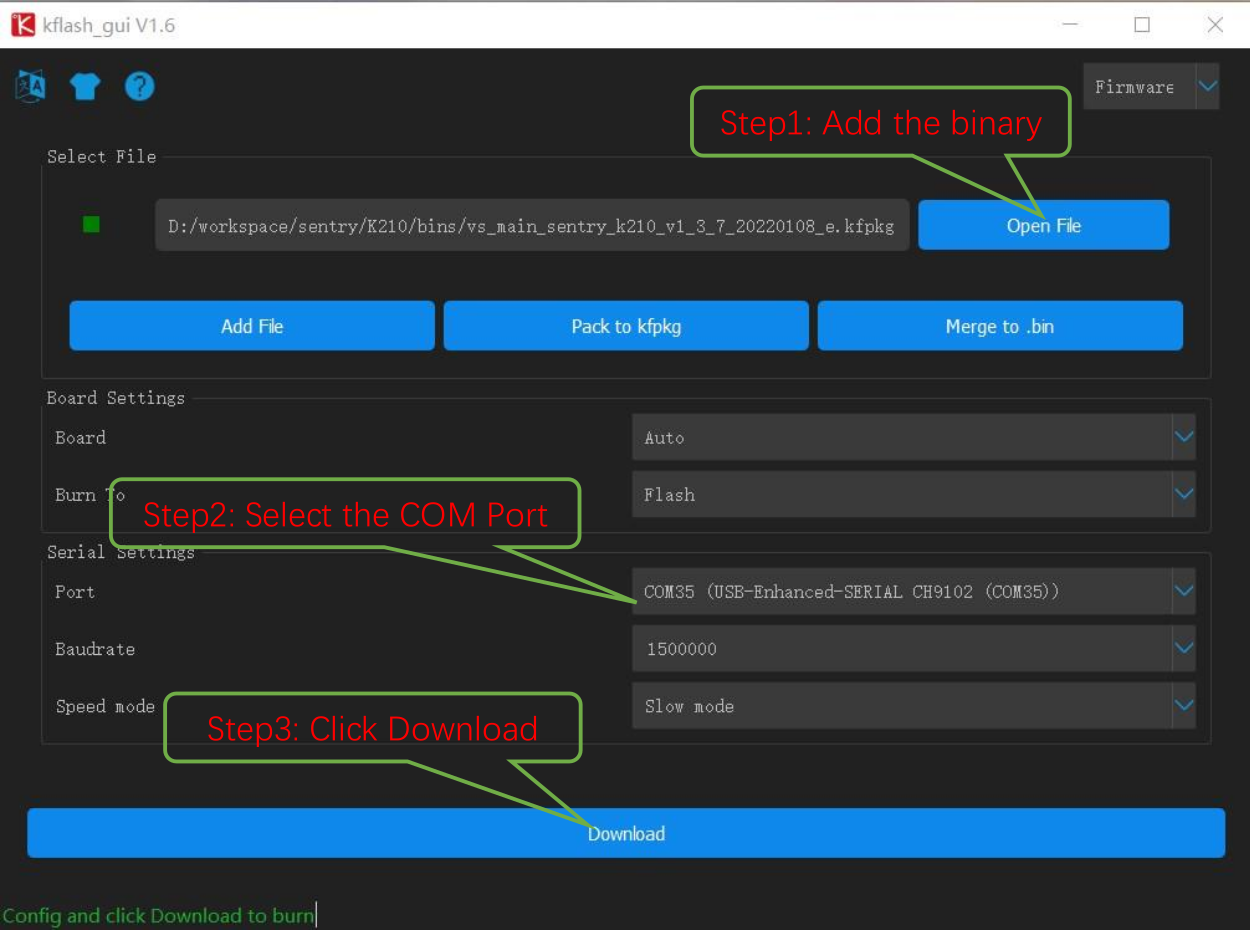The width and height of the screenshot is (1250, 932).
Task: Start burning with the Download button
Action: pyautogui.click(x=626, y=833)
